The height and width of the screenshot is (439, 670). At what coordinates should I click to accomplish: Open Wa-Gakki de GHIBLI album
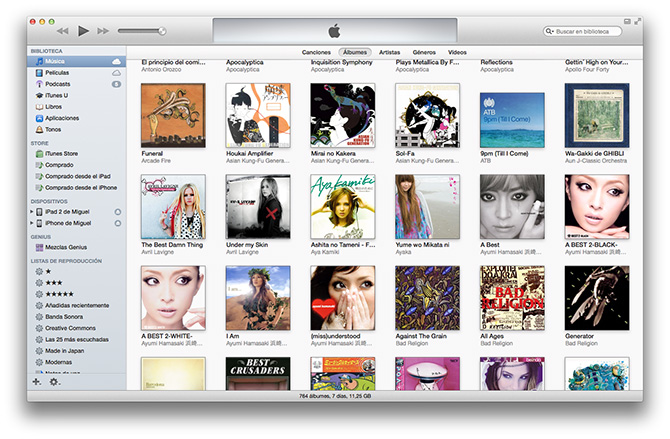coord(597,115)
